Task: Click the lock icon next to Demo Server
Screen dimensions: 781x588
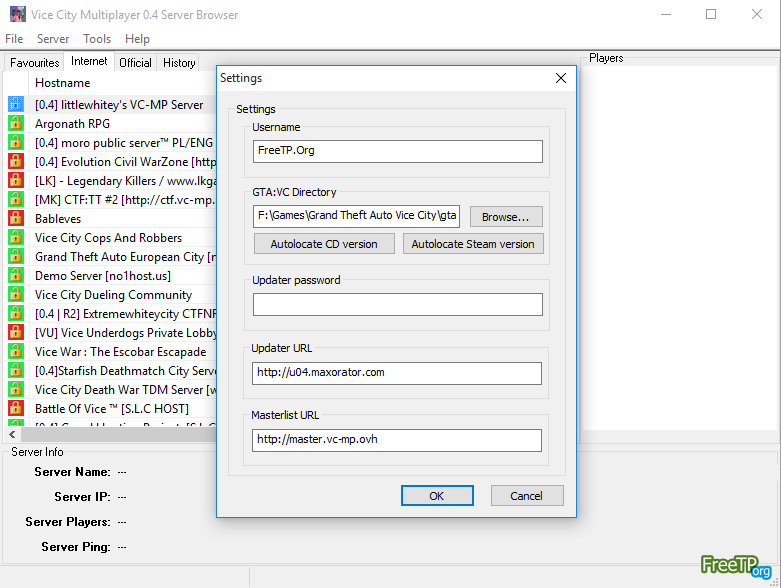Action: point(15,275)
